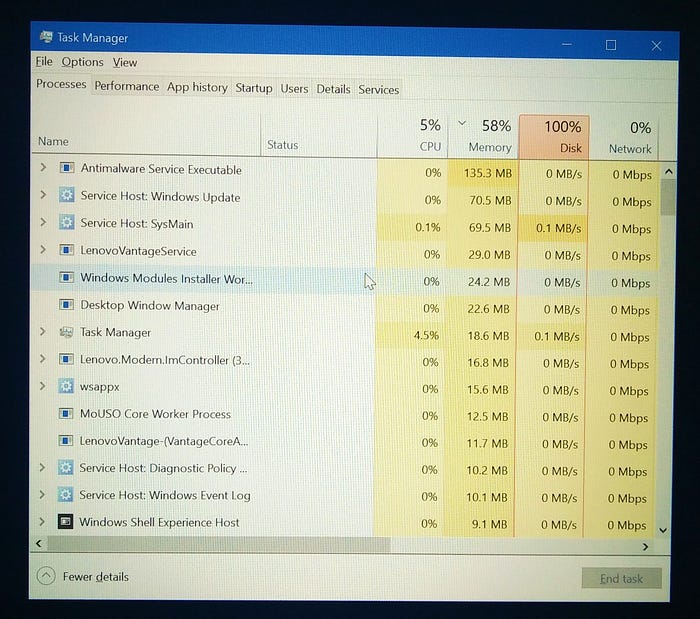Click the Windows Modules Installer Worker icon
Image resolution: width=700 pixels, height=619 pixels.
67,277
